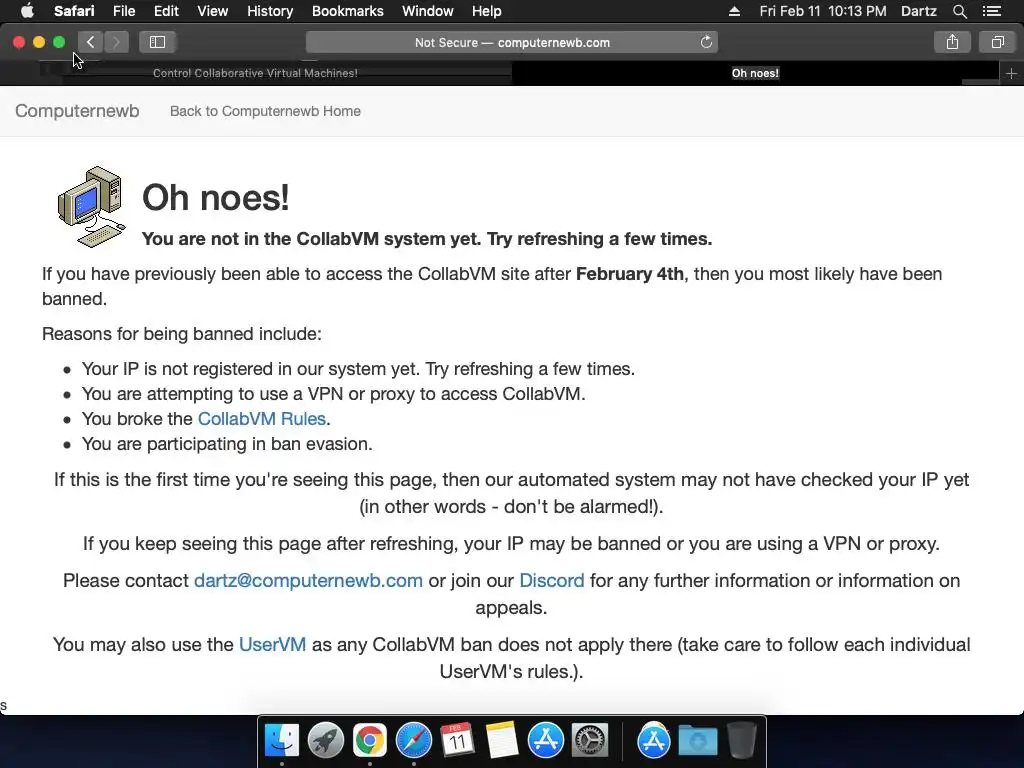The width and height of the screenshot is (1024, 768).
Task: Open the Window menu
Action: tap(427, 11)
